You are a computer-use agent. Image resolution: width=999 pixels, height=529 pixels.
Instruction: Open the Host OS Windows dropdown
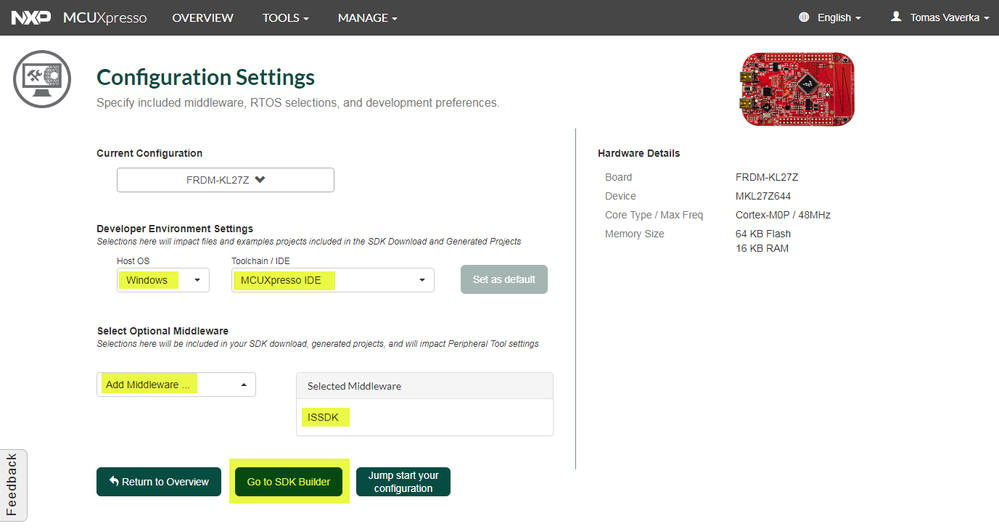coord(163,280)
